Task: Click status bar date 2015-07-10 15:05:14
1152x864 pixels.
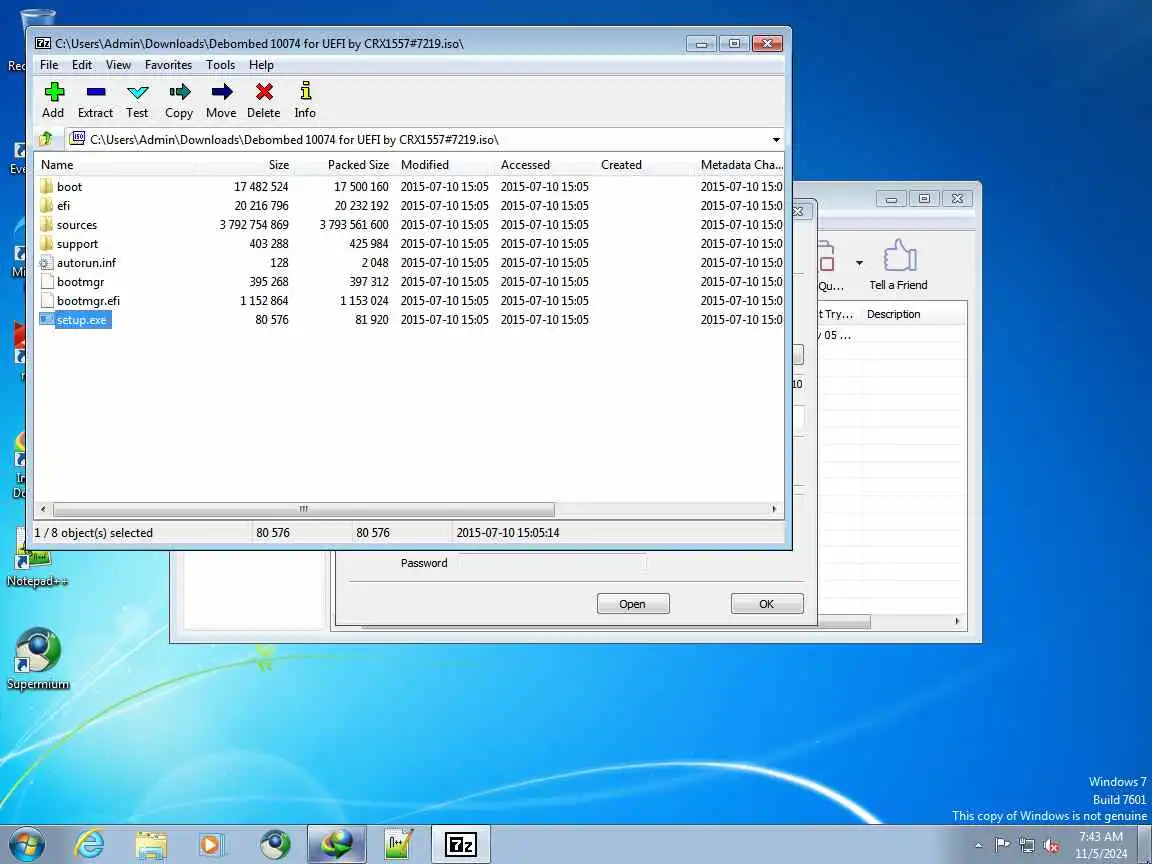Action: 508,533
